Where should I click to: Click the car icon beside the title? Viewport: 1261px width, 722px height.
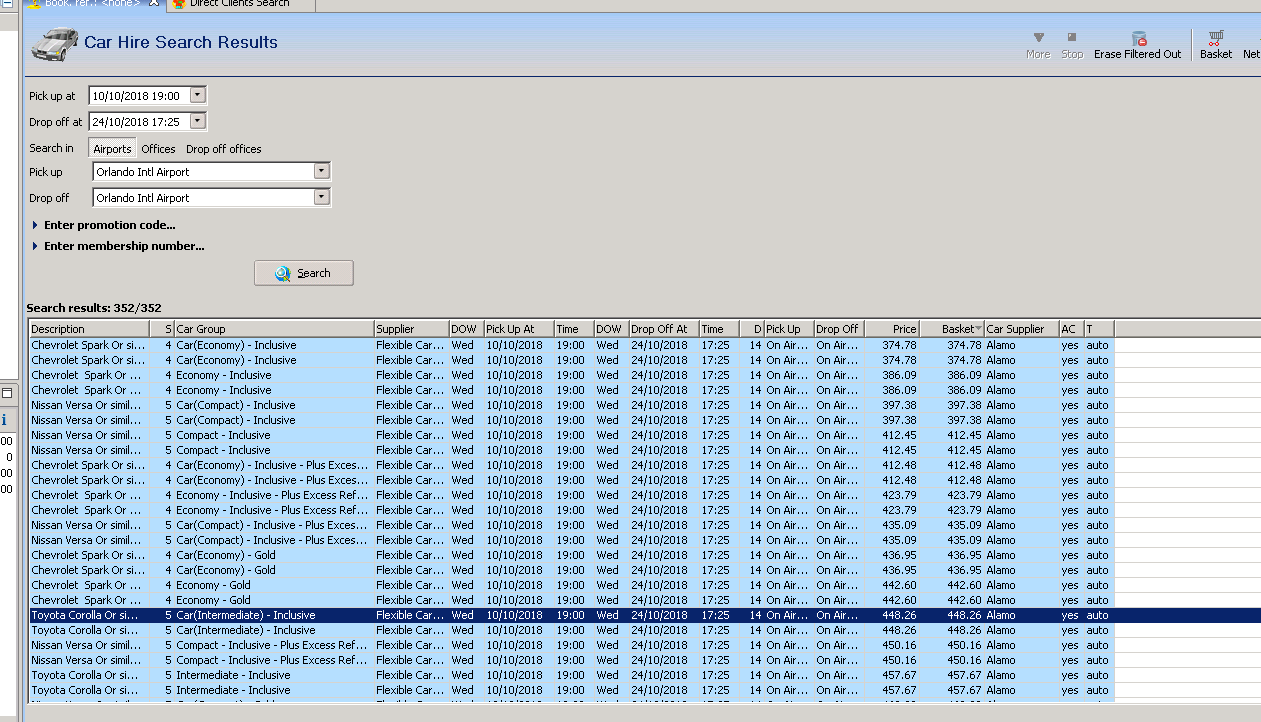coord(55,43)
